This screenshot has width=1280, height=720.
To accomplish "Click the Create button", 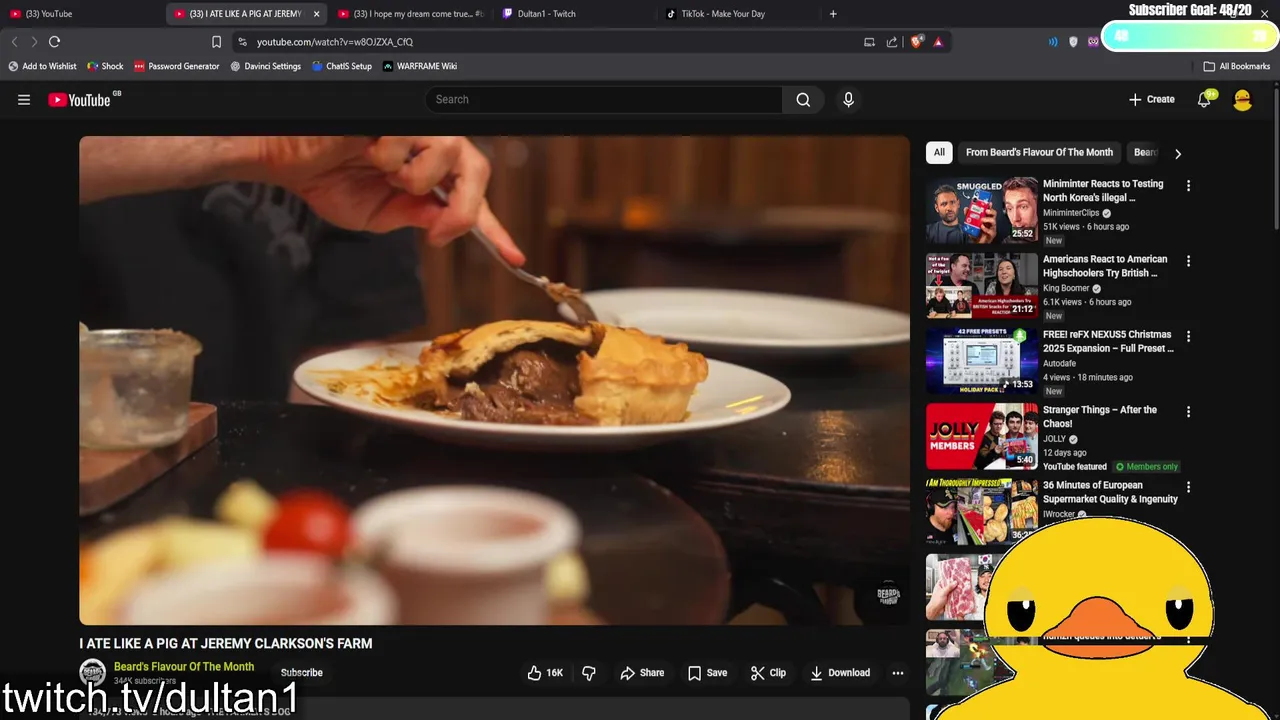I will coord(1152,100).
